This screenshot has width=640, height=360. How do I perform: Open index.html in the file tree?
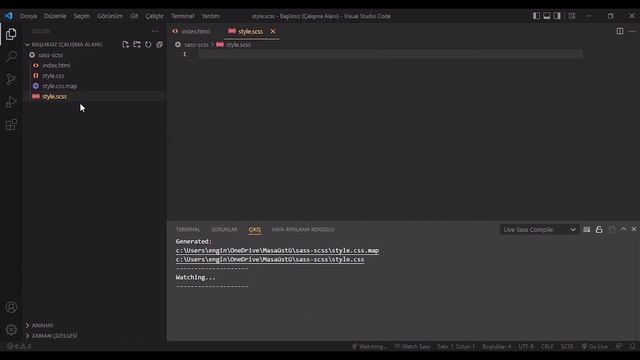pyautogui.click(x=56, y=65)
